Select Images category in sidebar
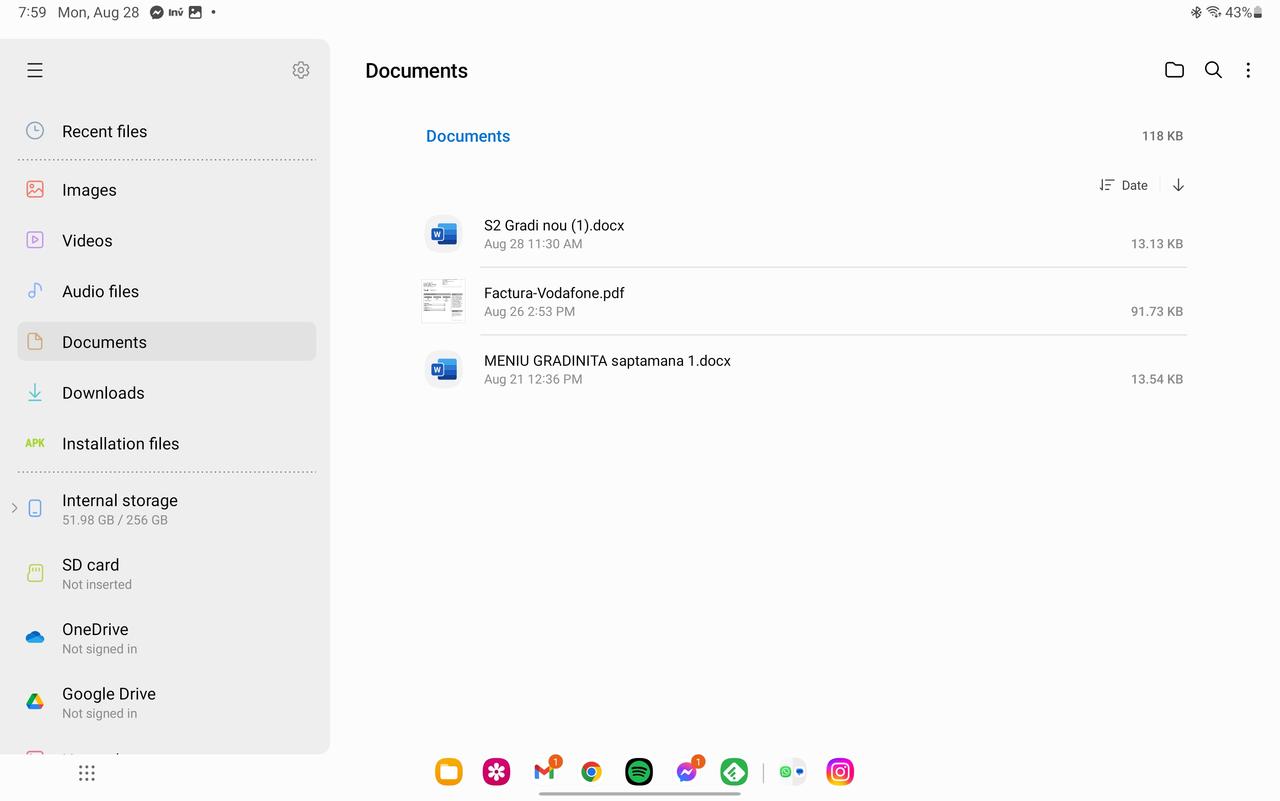The width and height of the screenshot is (1280, 801). [x=89, y=190]
